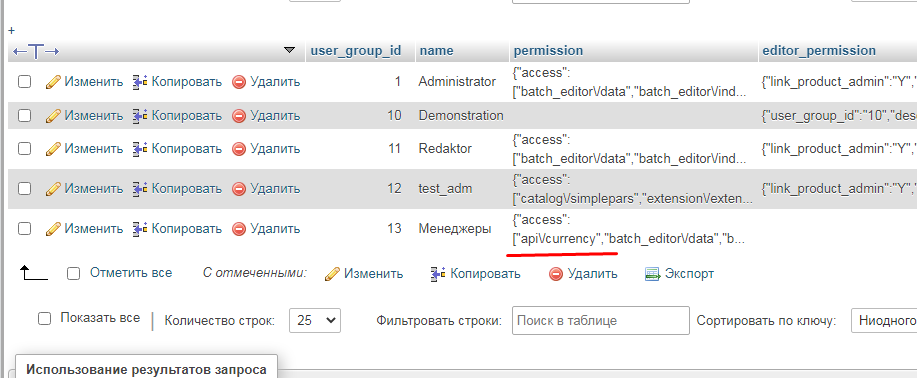Select the Administrator row checkbox

click(24, 82)
